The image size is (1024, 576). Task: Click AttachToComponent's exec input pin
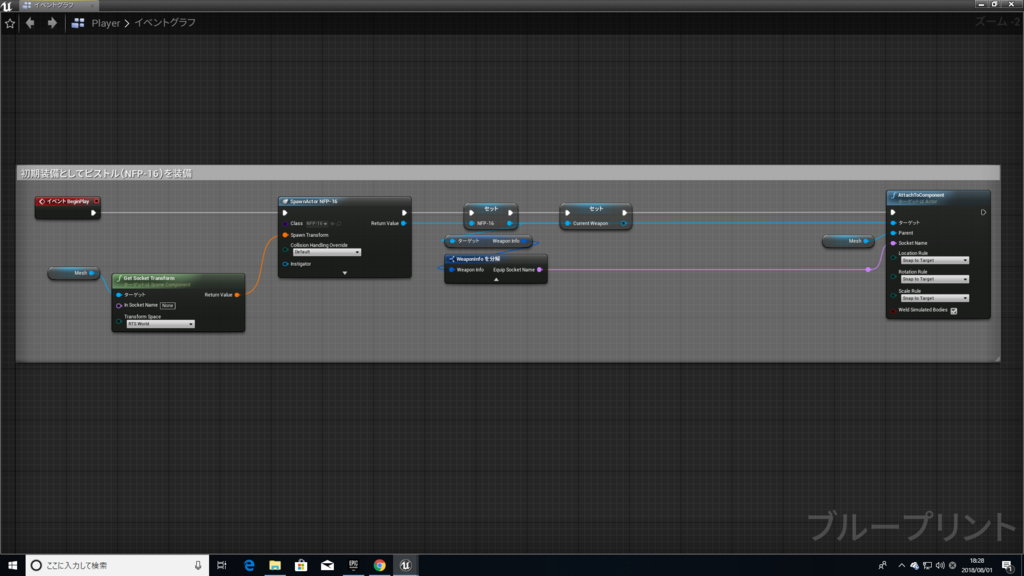tap(893, 212)
